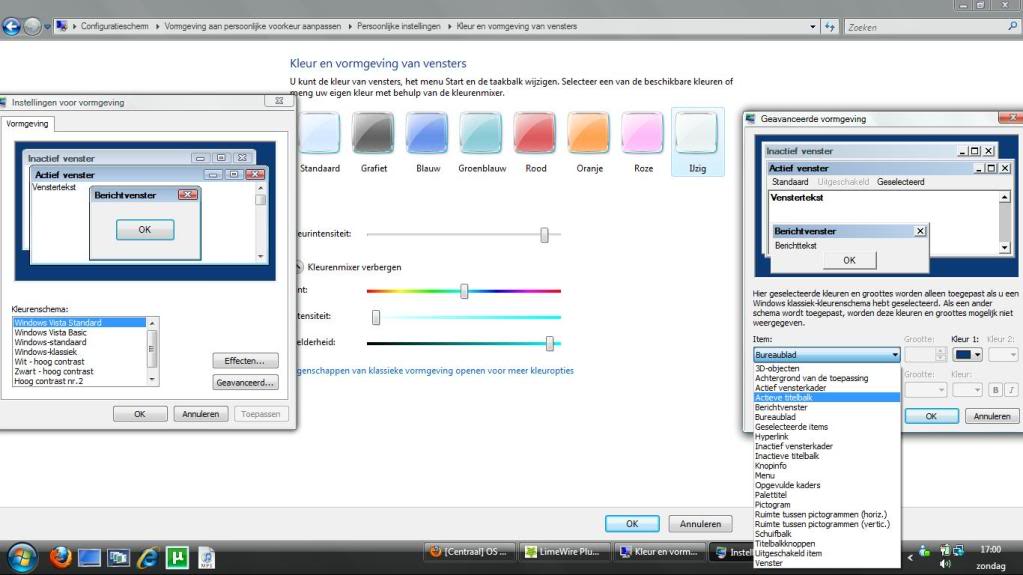
Task: Select Windows-klassiek in the Kleurenschema list
Action: 47,352
